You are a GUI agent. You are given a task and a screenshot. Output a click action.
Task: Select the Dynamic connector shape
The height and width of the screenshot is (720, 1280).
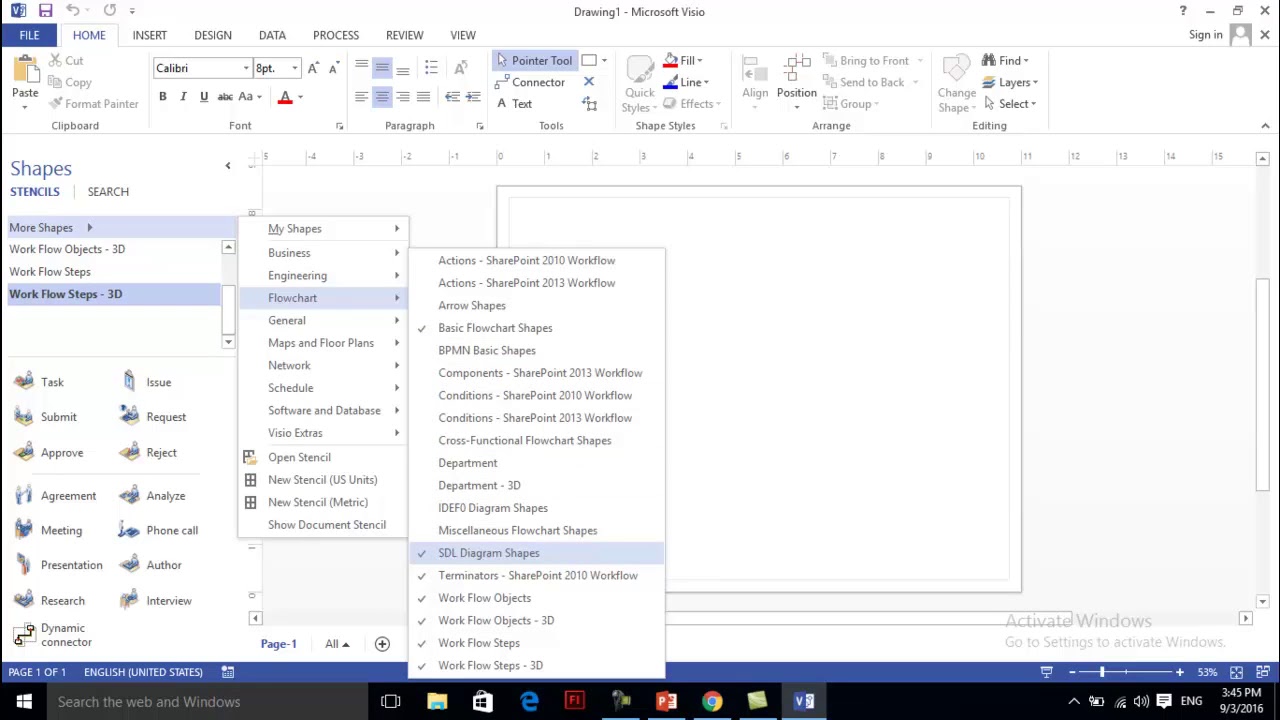pyautogui.click(x=52, y=635)
